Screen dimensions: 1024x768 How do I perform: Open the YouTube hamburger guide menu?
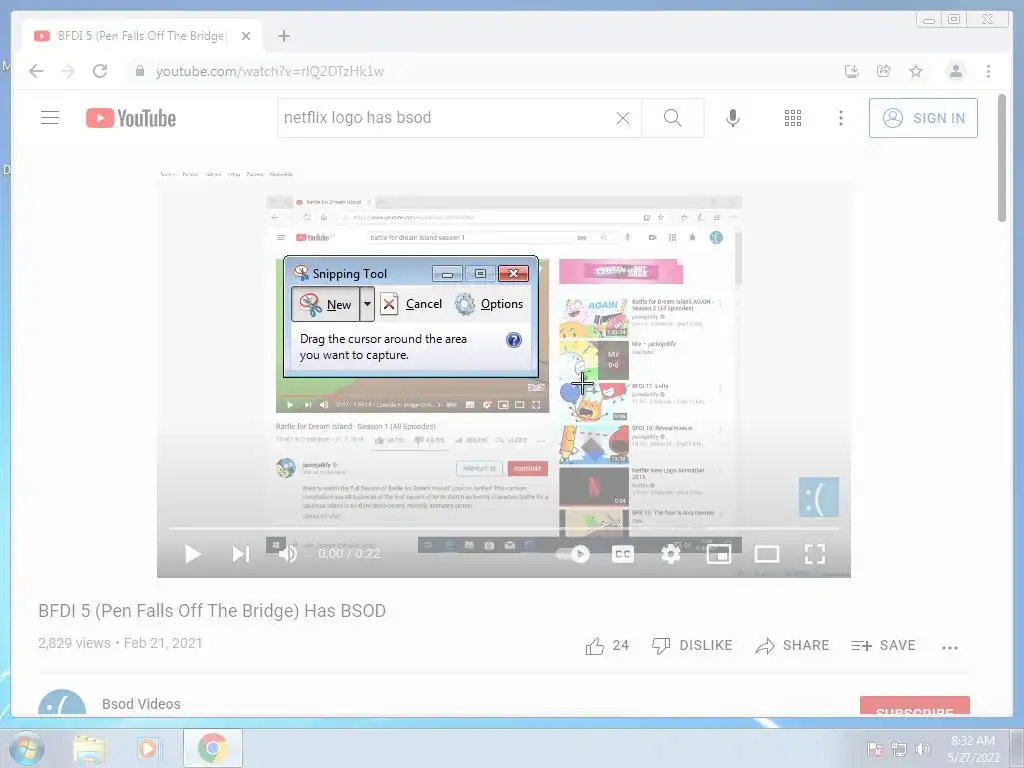coord(50,118)
